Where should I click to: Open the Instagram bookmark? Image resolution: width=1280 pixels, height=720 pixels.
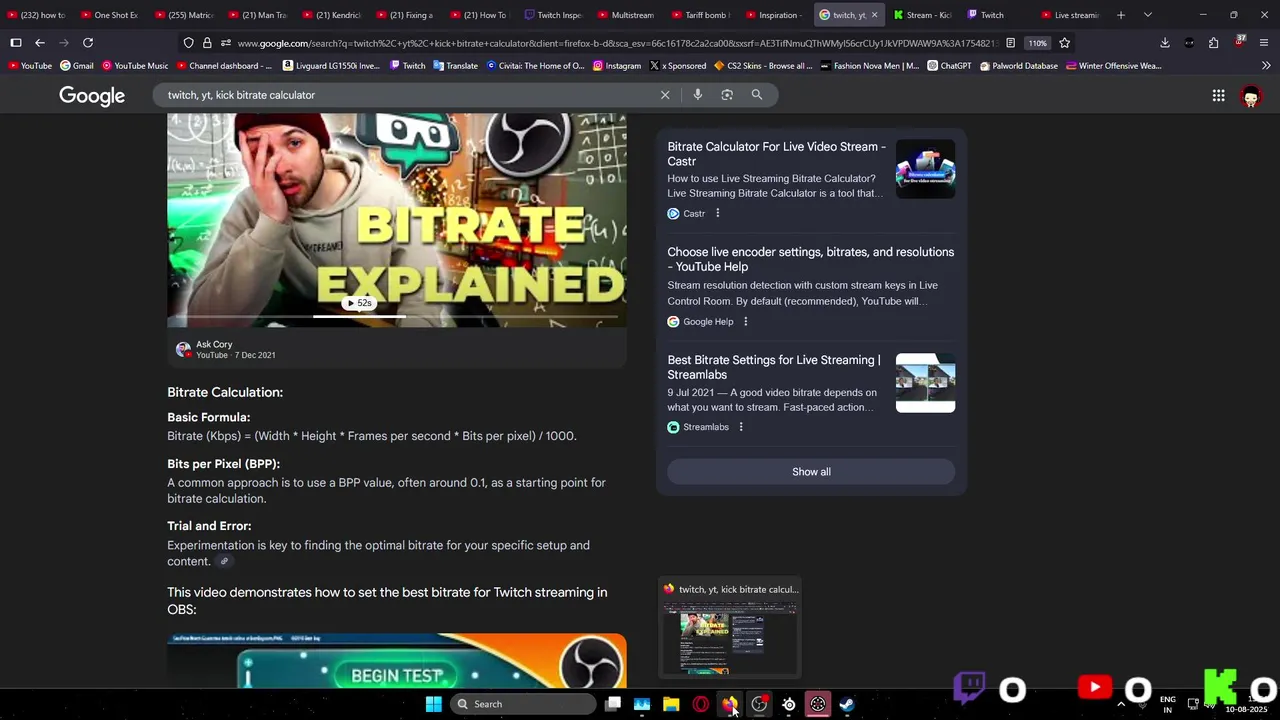click(x=617, y=66)
